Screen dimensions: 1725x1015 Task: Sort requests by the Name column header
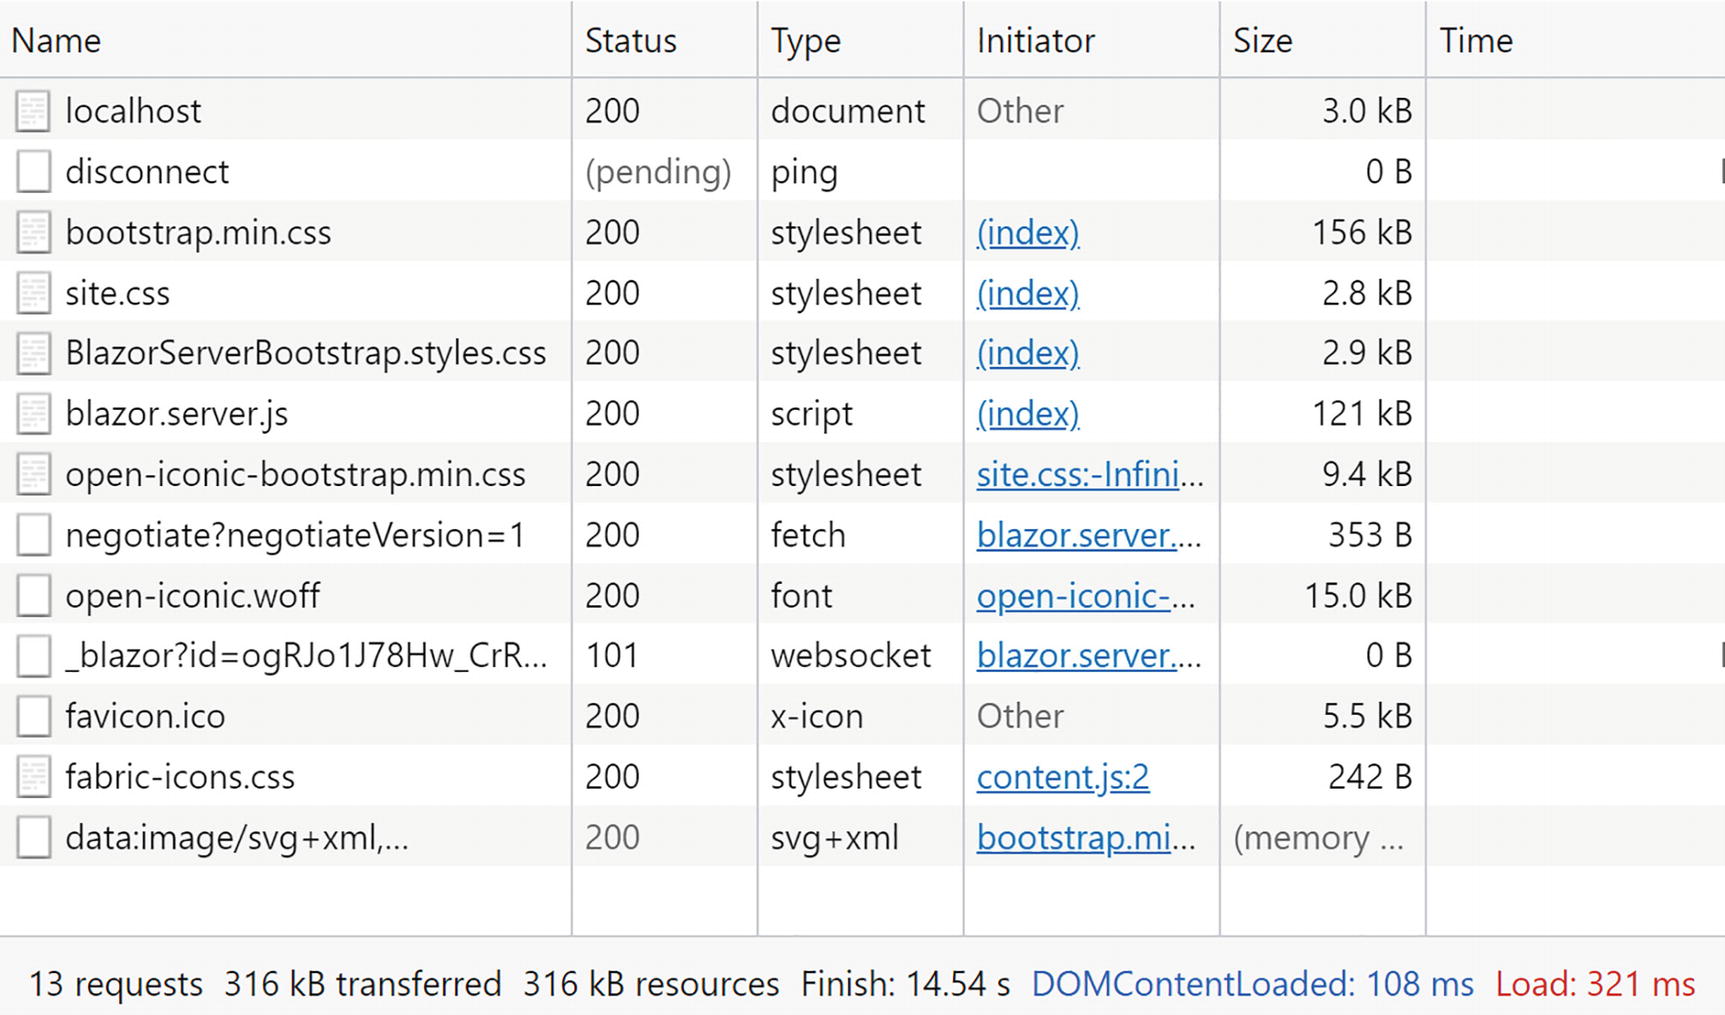(x=56, y=41)
